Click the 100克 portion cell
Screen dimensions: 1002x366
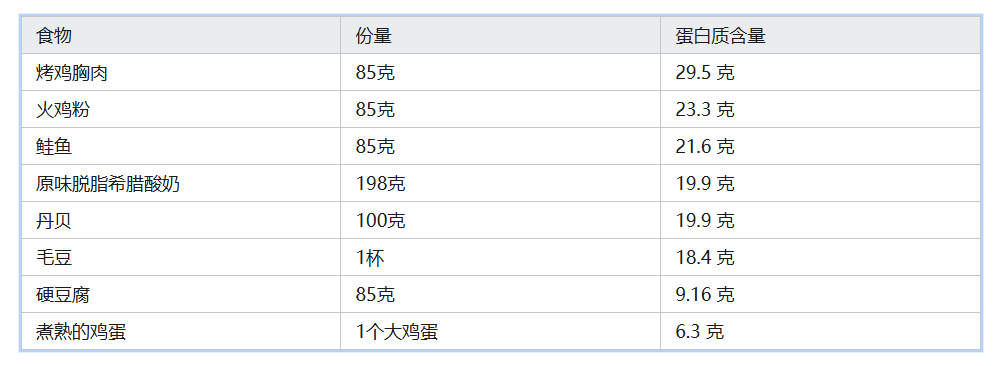(500, 221)
